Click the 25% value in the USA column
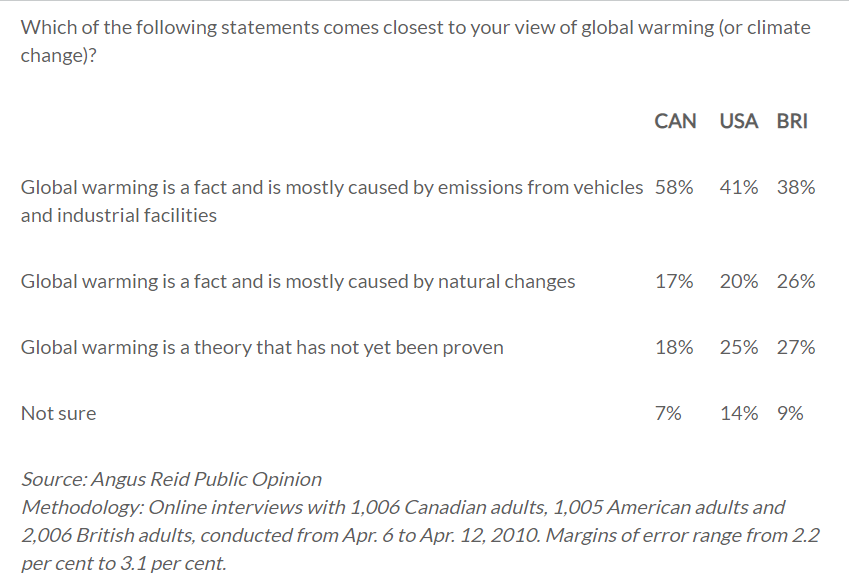The width and height of the screenshot is (849, 587). coord(738,347)
